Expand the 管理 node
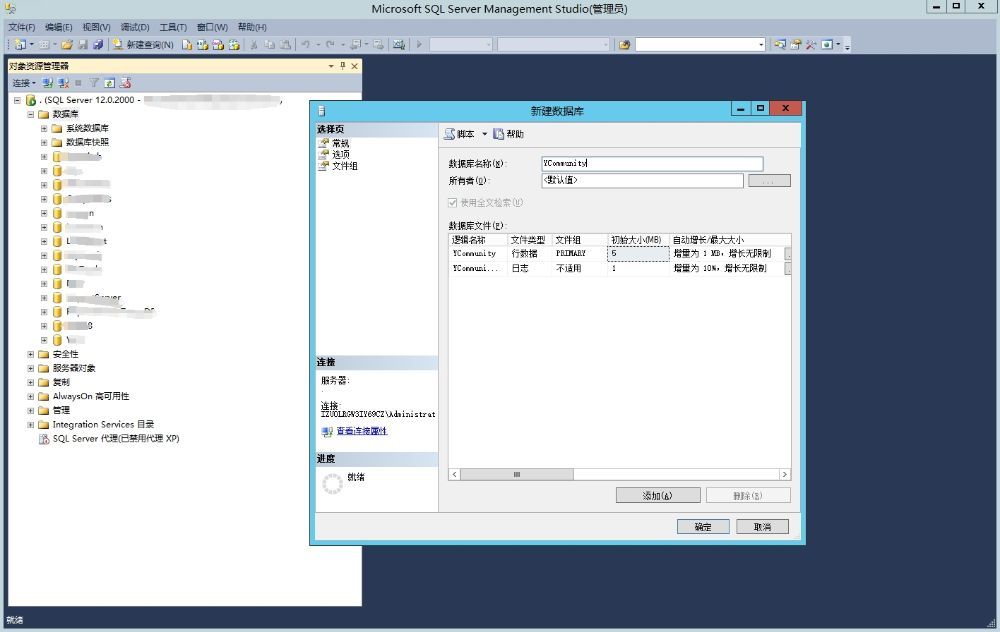Screen dimensions: 1000x632 tap(30, 410)
